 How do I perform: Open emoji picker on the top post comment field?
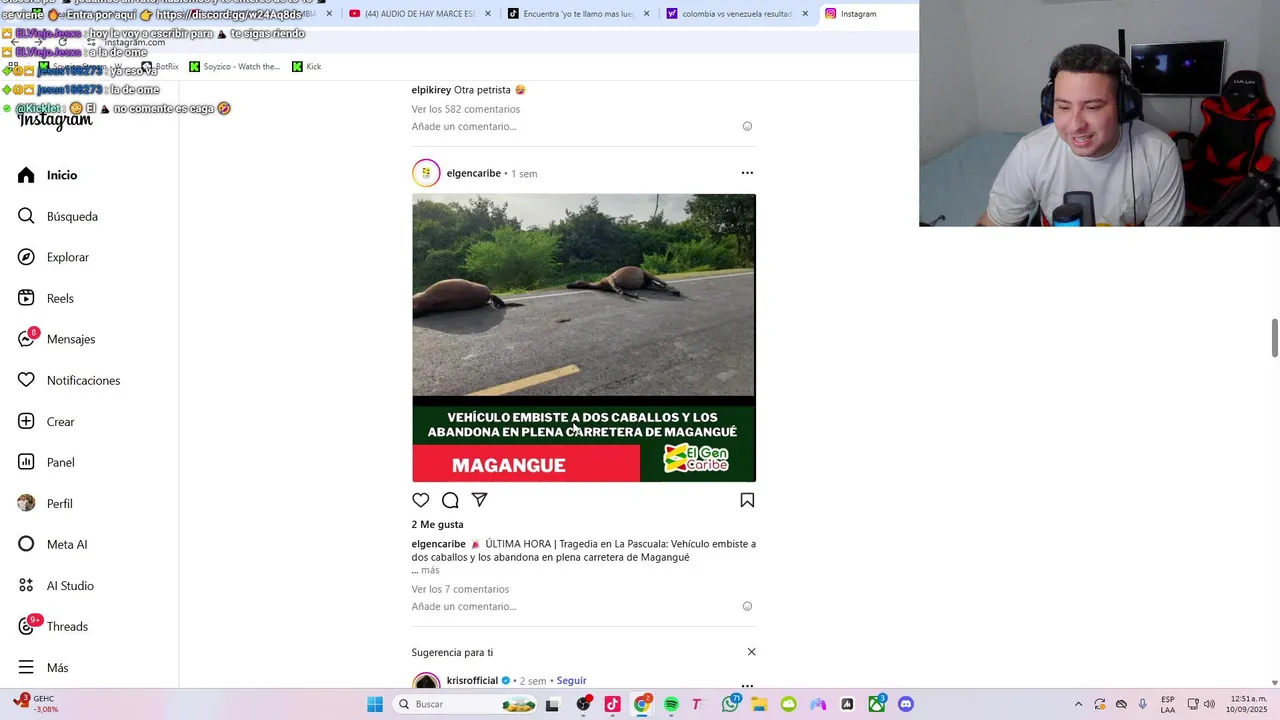click(x=747, y=126)
